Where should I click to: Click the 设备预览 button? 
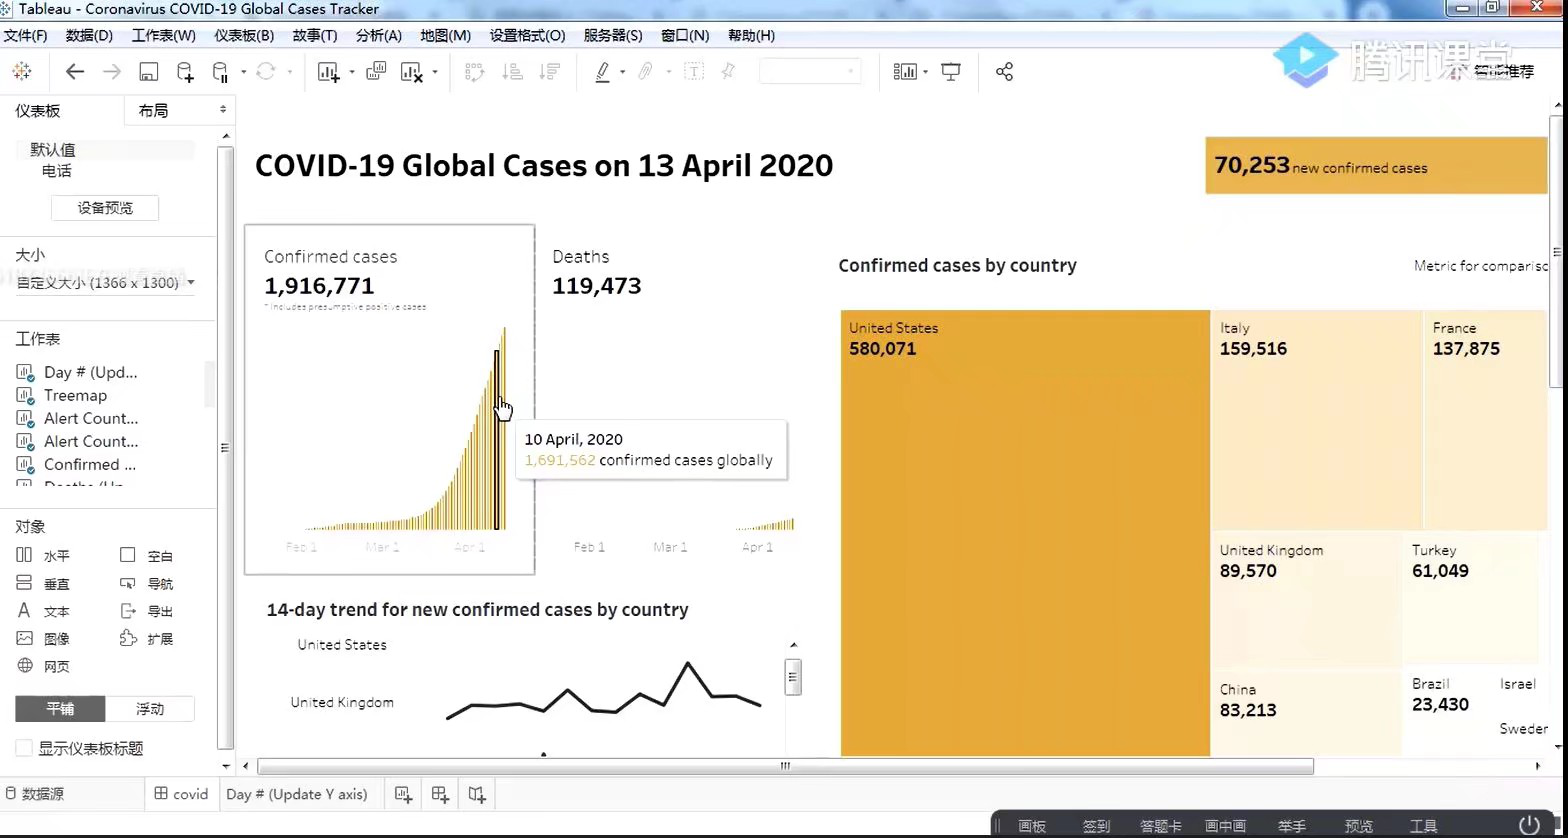[105, 208]
